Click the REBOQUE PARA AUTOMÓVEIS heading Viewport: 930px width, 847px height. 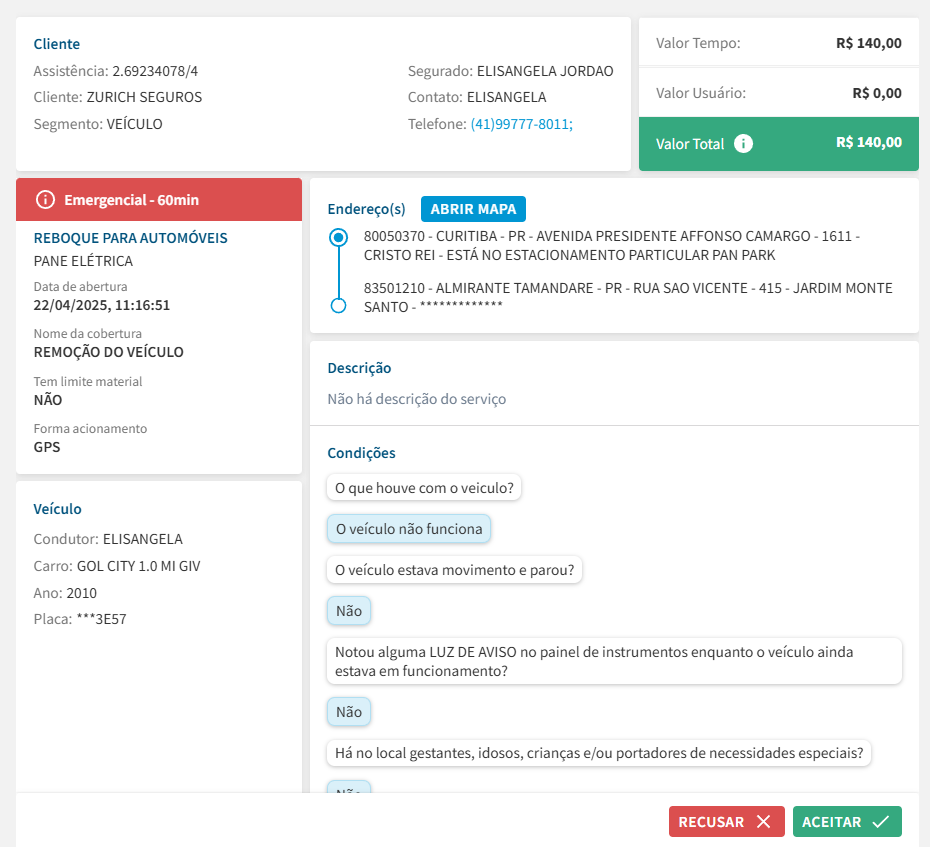[131, 238]
